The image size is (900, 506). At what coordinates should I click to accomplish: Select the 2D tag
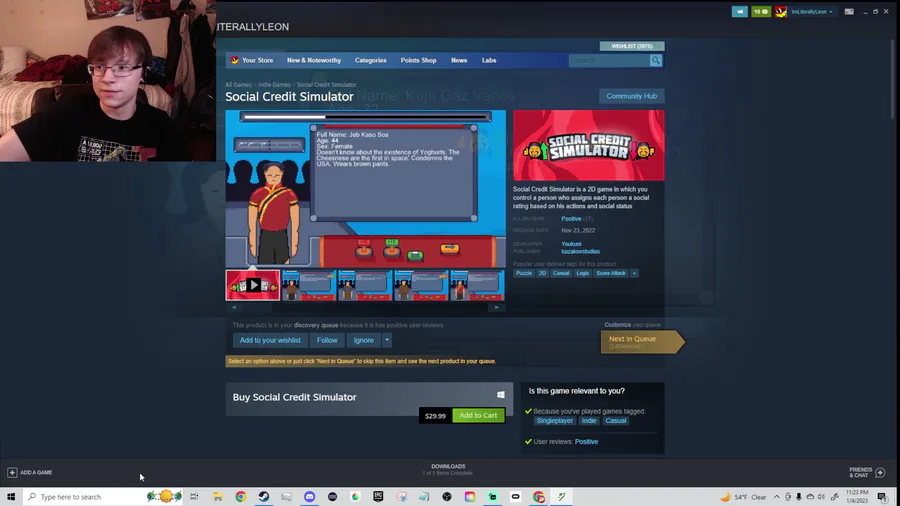tap(542, 273)
